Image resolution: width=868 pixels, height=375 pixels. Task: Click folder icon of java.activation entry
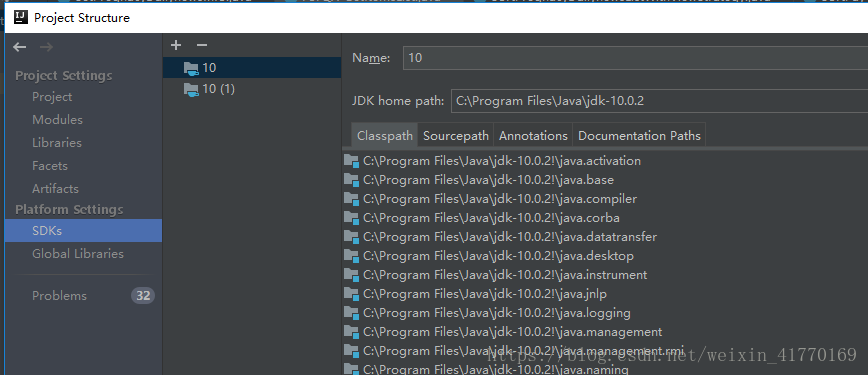click(x=351, y=161)
